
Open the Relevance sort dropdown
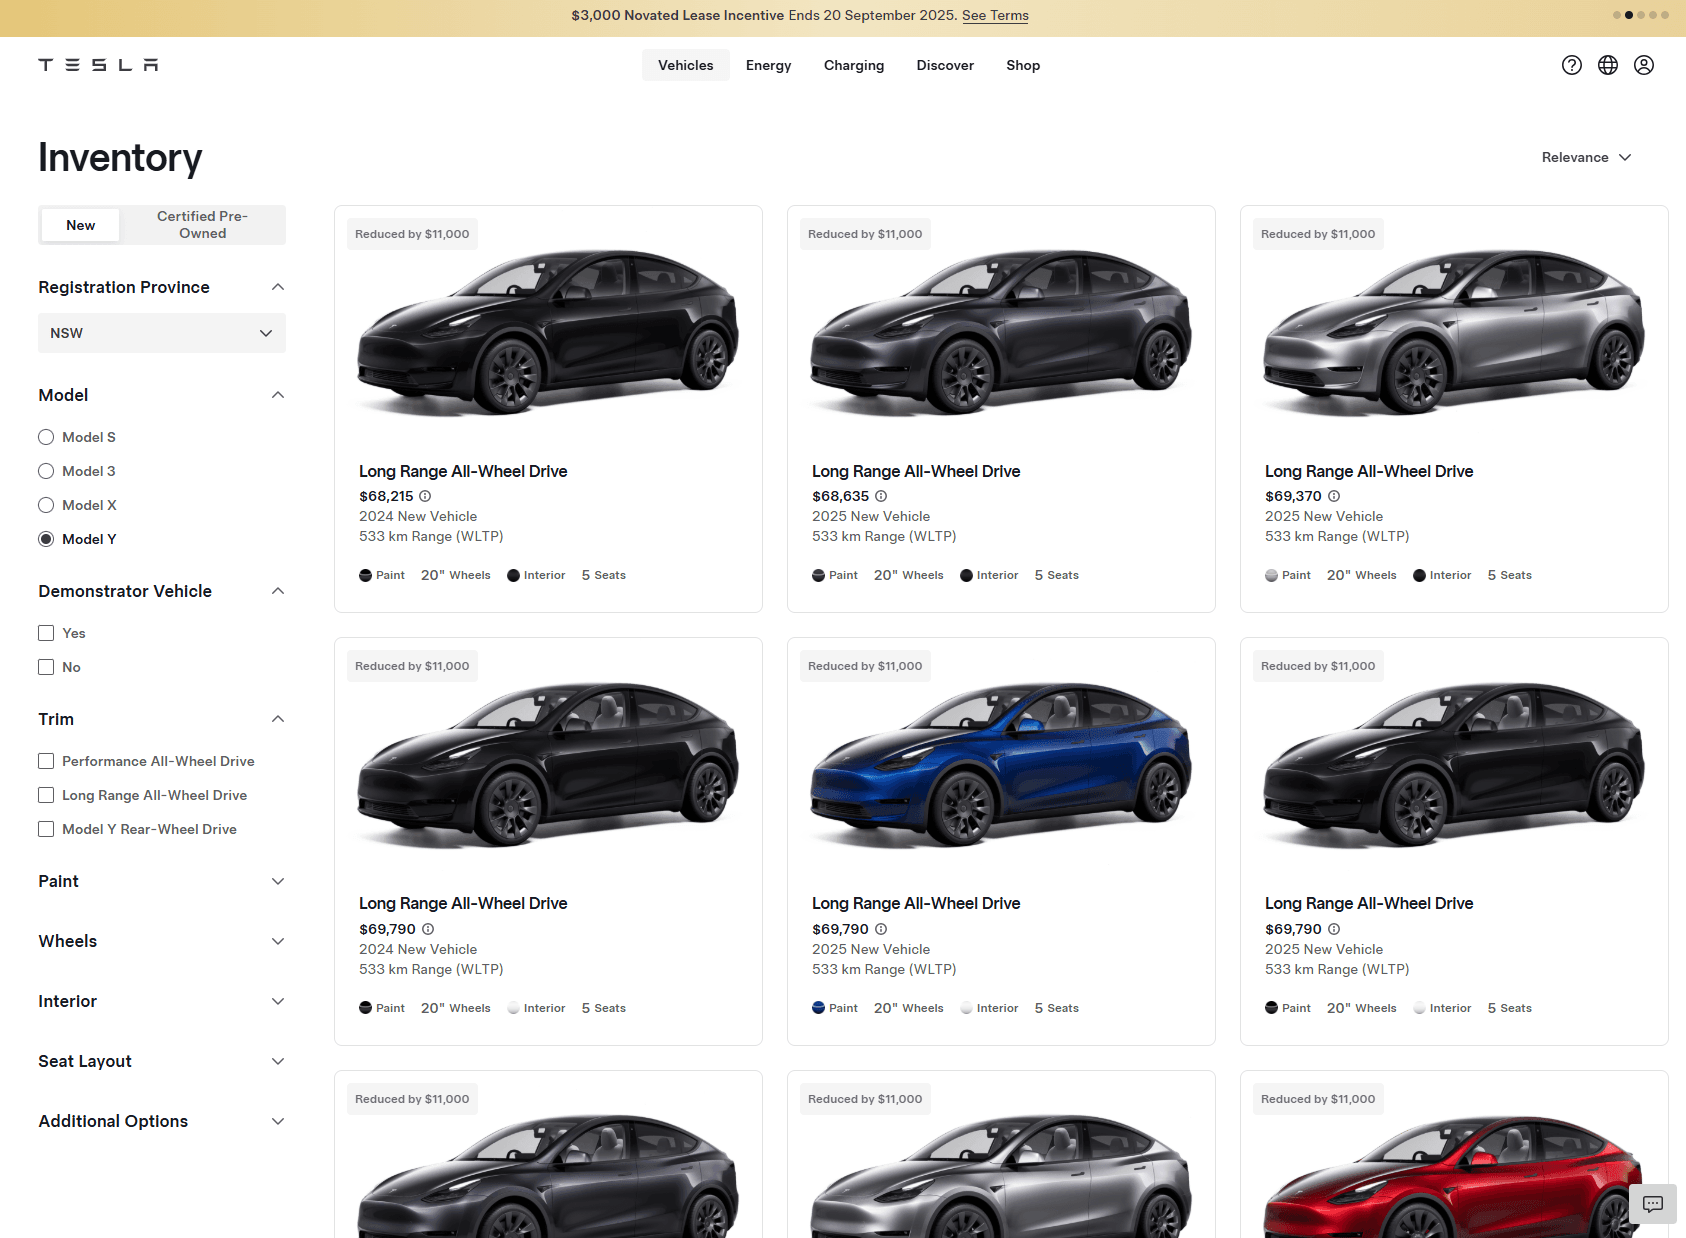[1586, 157]
